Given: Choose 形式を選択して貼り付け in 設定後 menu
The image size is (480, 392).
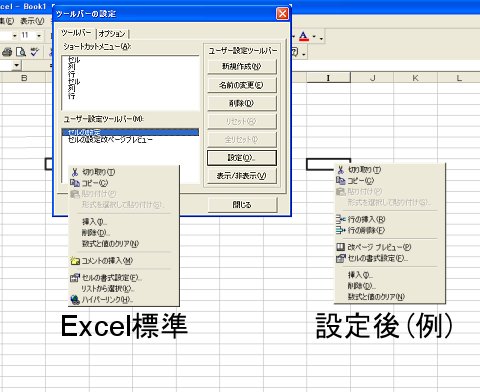Looking at the screenshot, I should tap(389, 202).
